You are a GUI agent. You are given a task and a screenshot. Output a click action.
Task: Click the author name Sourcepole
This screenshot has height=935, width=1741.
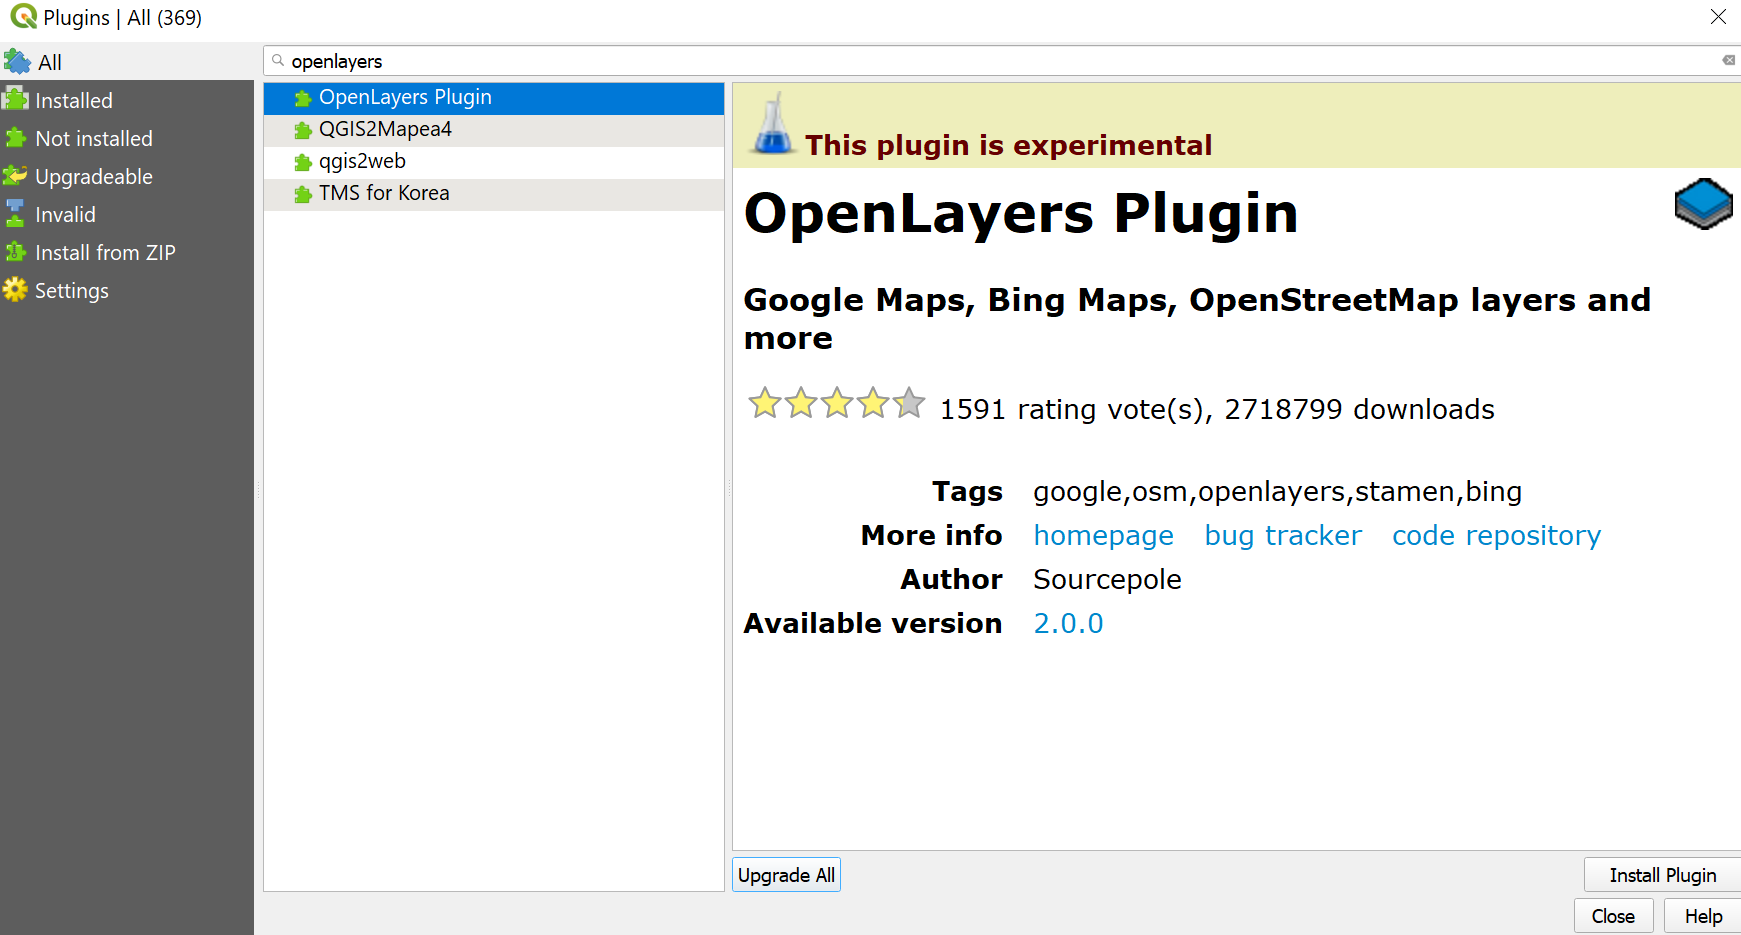click(1107, 580)
